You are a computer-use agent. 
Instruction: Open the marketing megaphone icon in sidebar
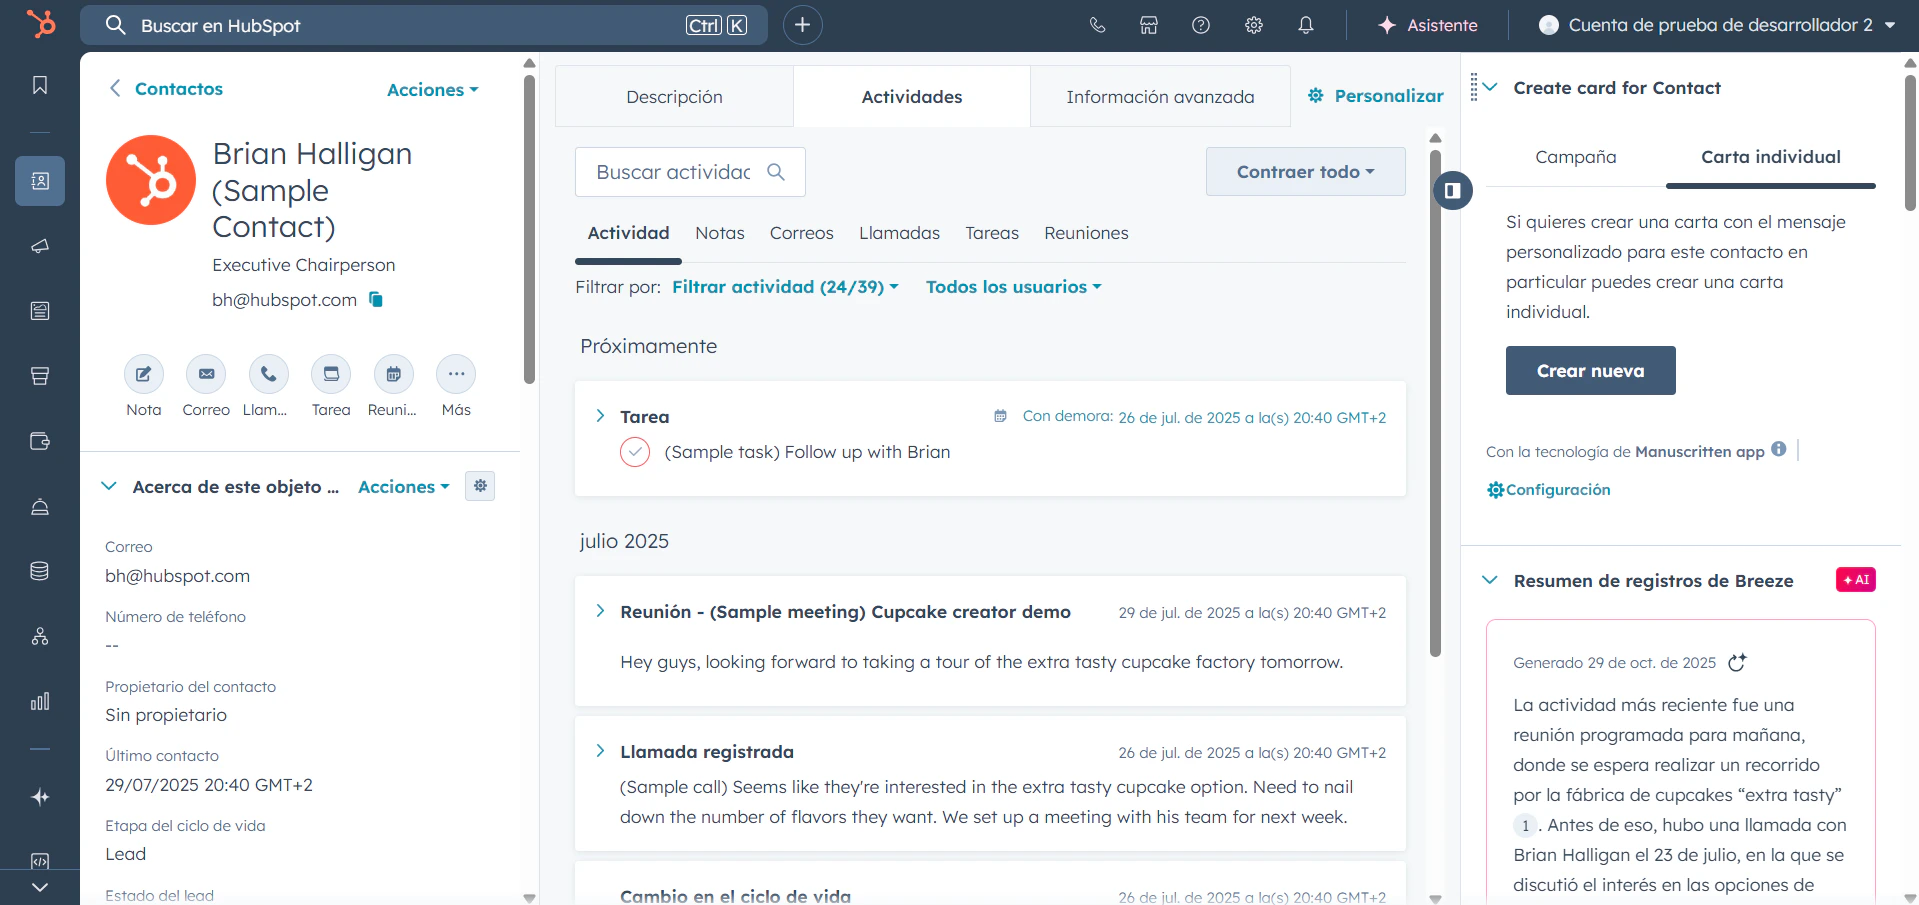point(39,246)
